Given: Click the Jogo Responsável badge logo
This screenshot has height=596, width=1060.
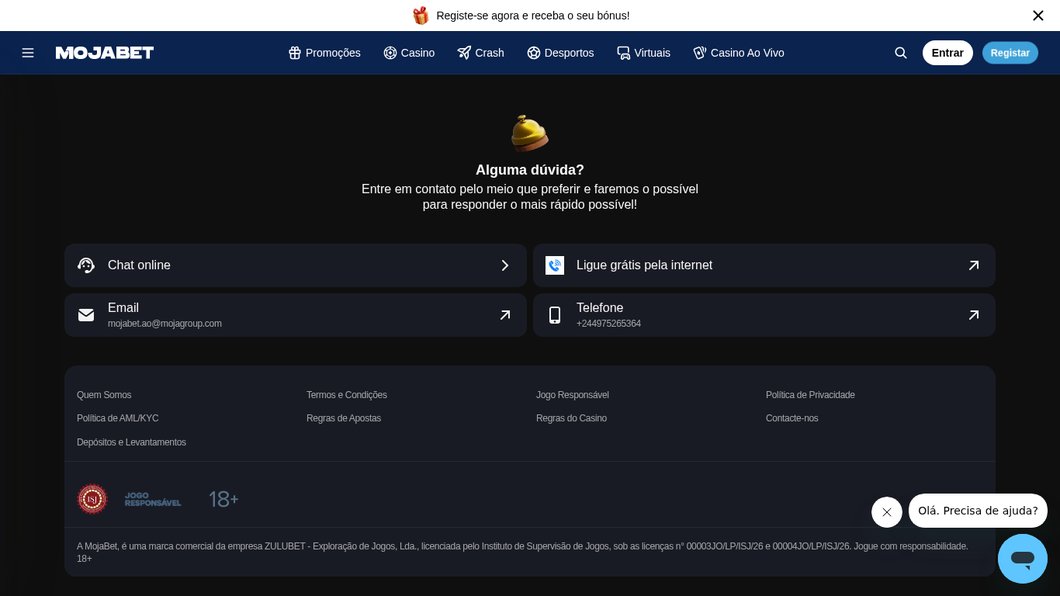Looking at the screenshot, I should [x=153, y=499].
